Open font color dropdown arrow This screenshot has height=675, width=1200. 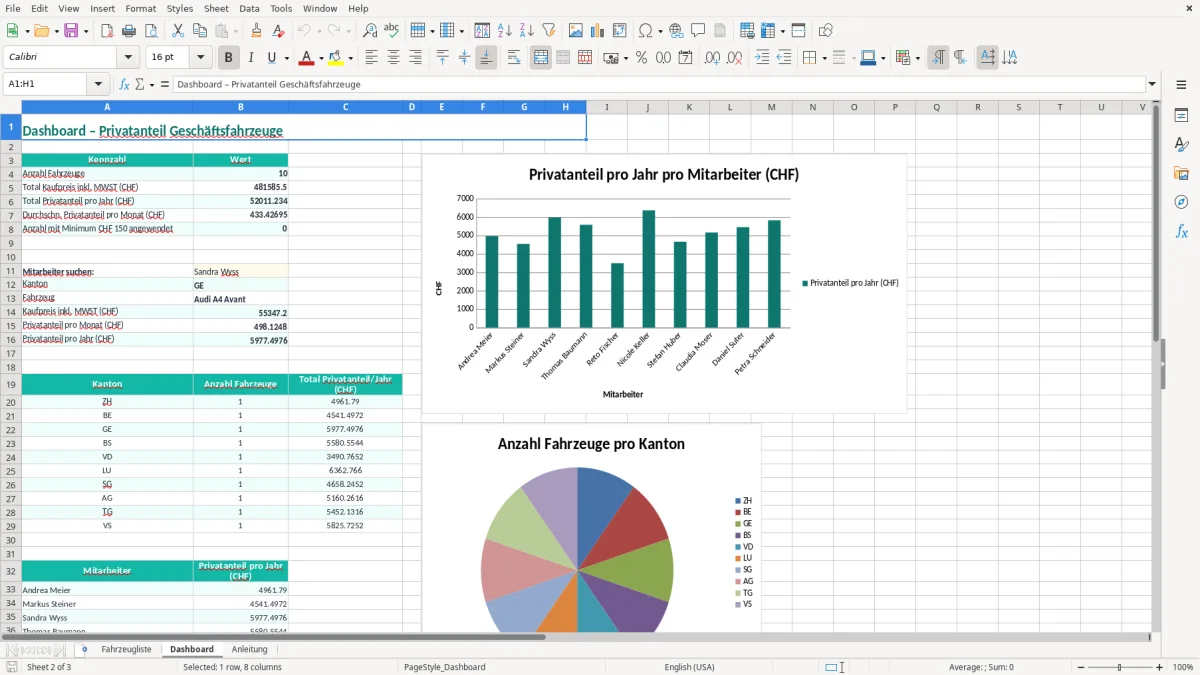322,58
